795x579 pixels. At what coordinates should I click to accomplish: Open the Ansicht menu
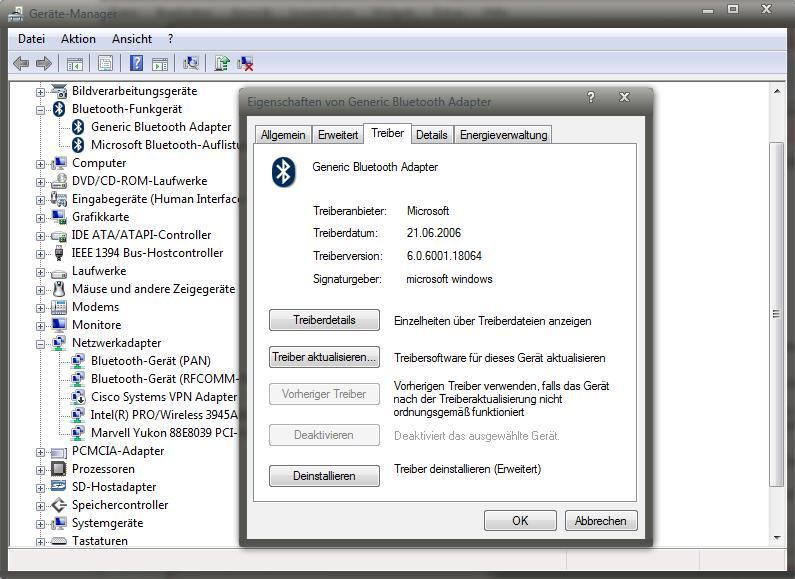[x=132, y=39]
